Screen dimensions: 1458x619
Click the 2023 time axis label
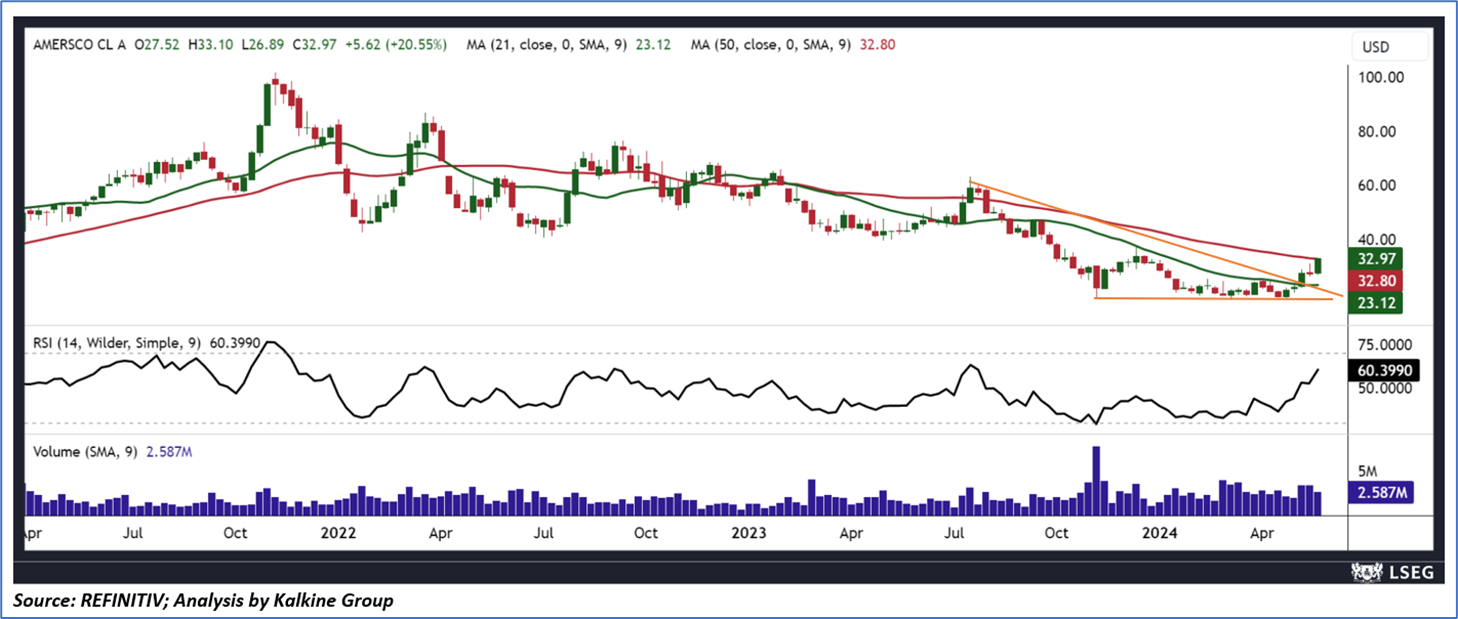pos(748,533)
